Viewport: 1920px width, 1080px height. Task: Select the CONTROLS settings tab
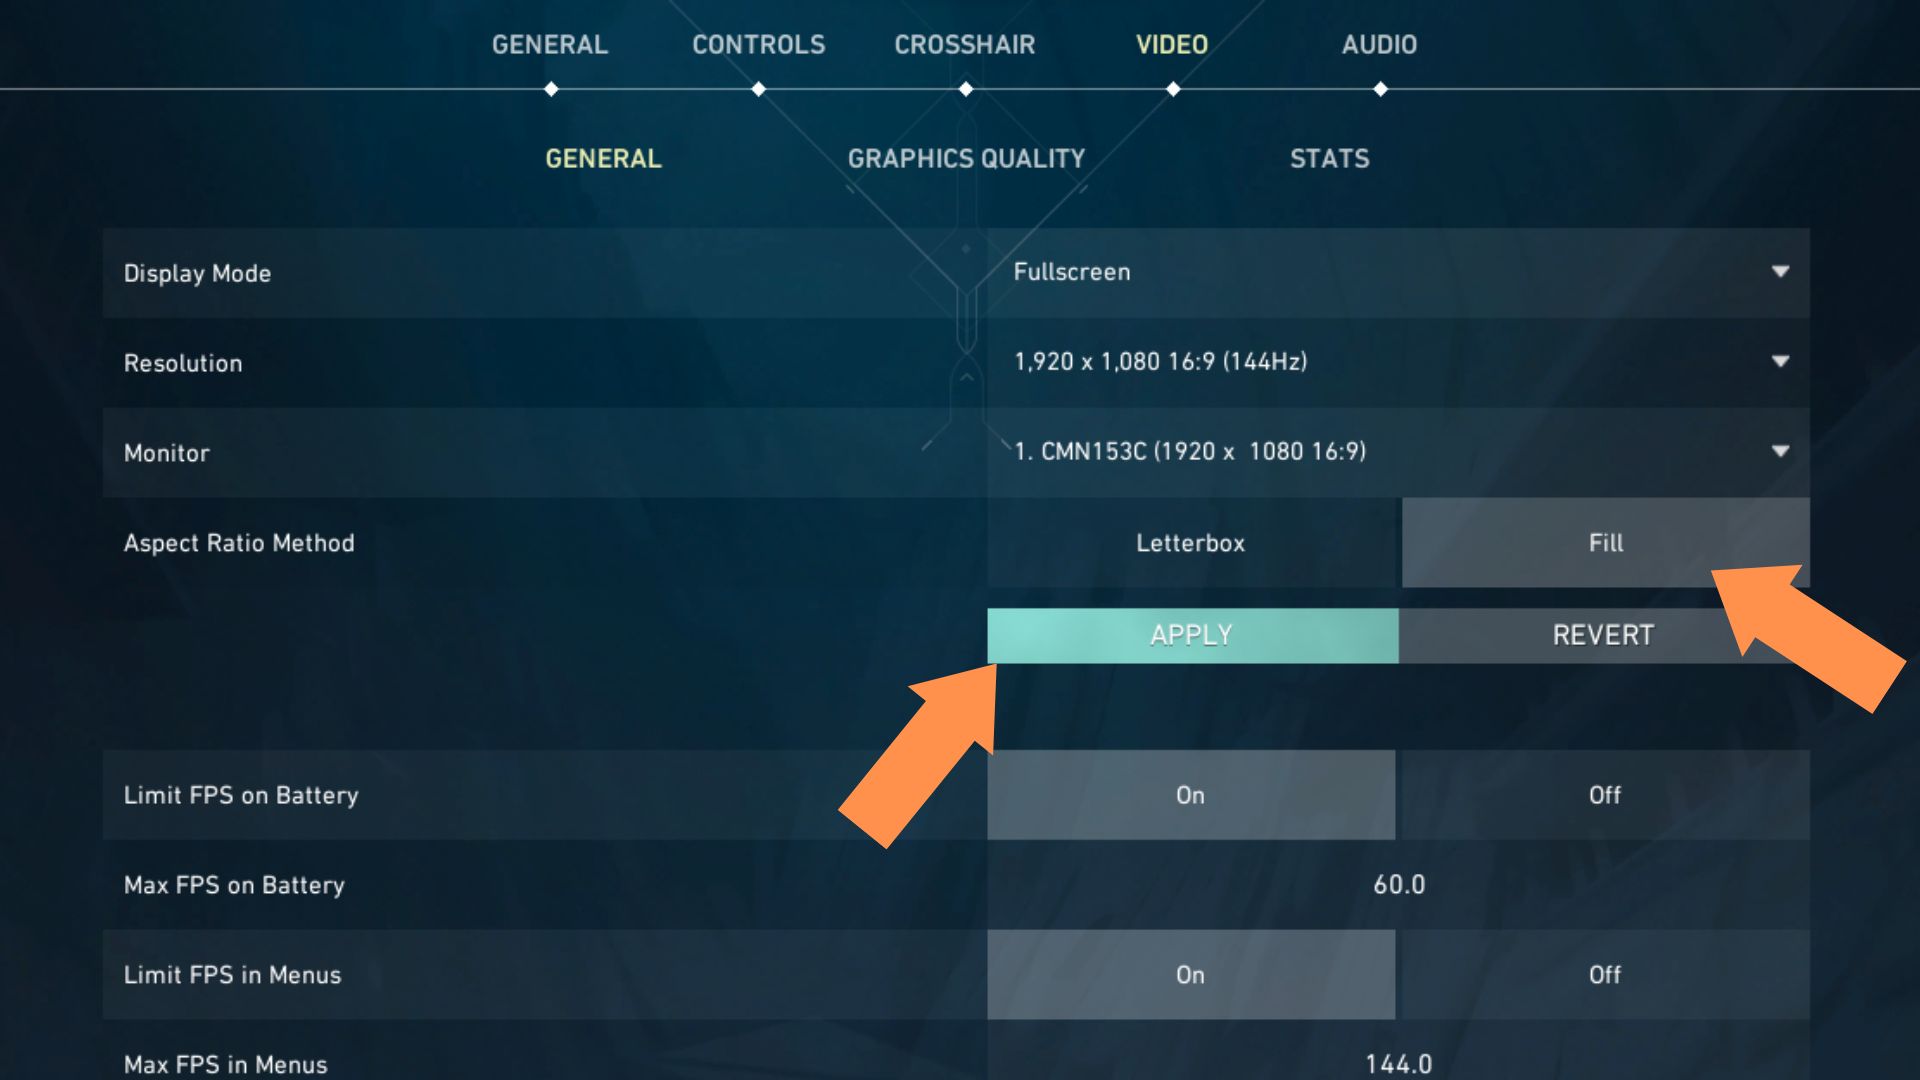click(x=756, y=45)
